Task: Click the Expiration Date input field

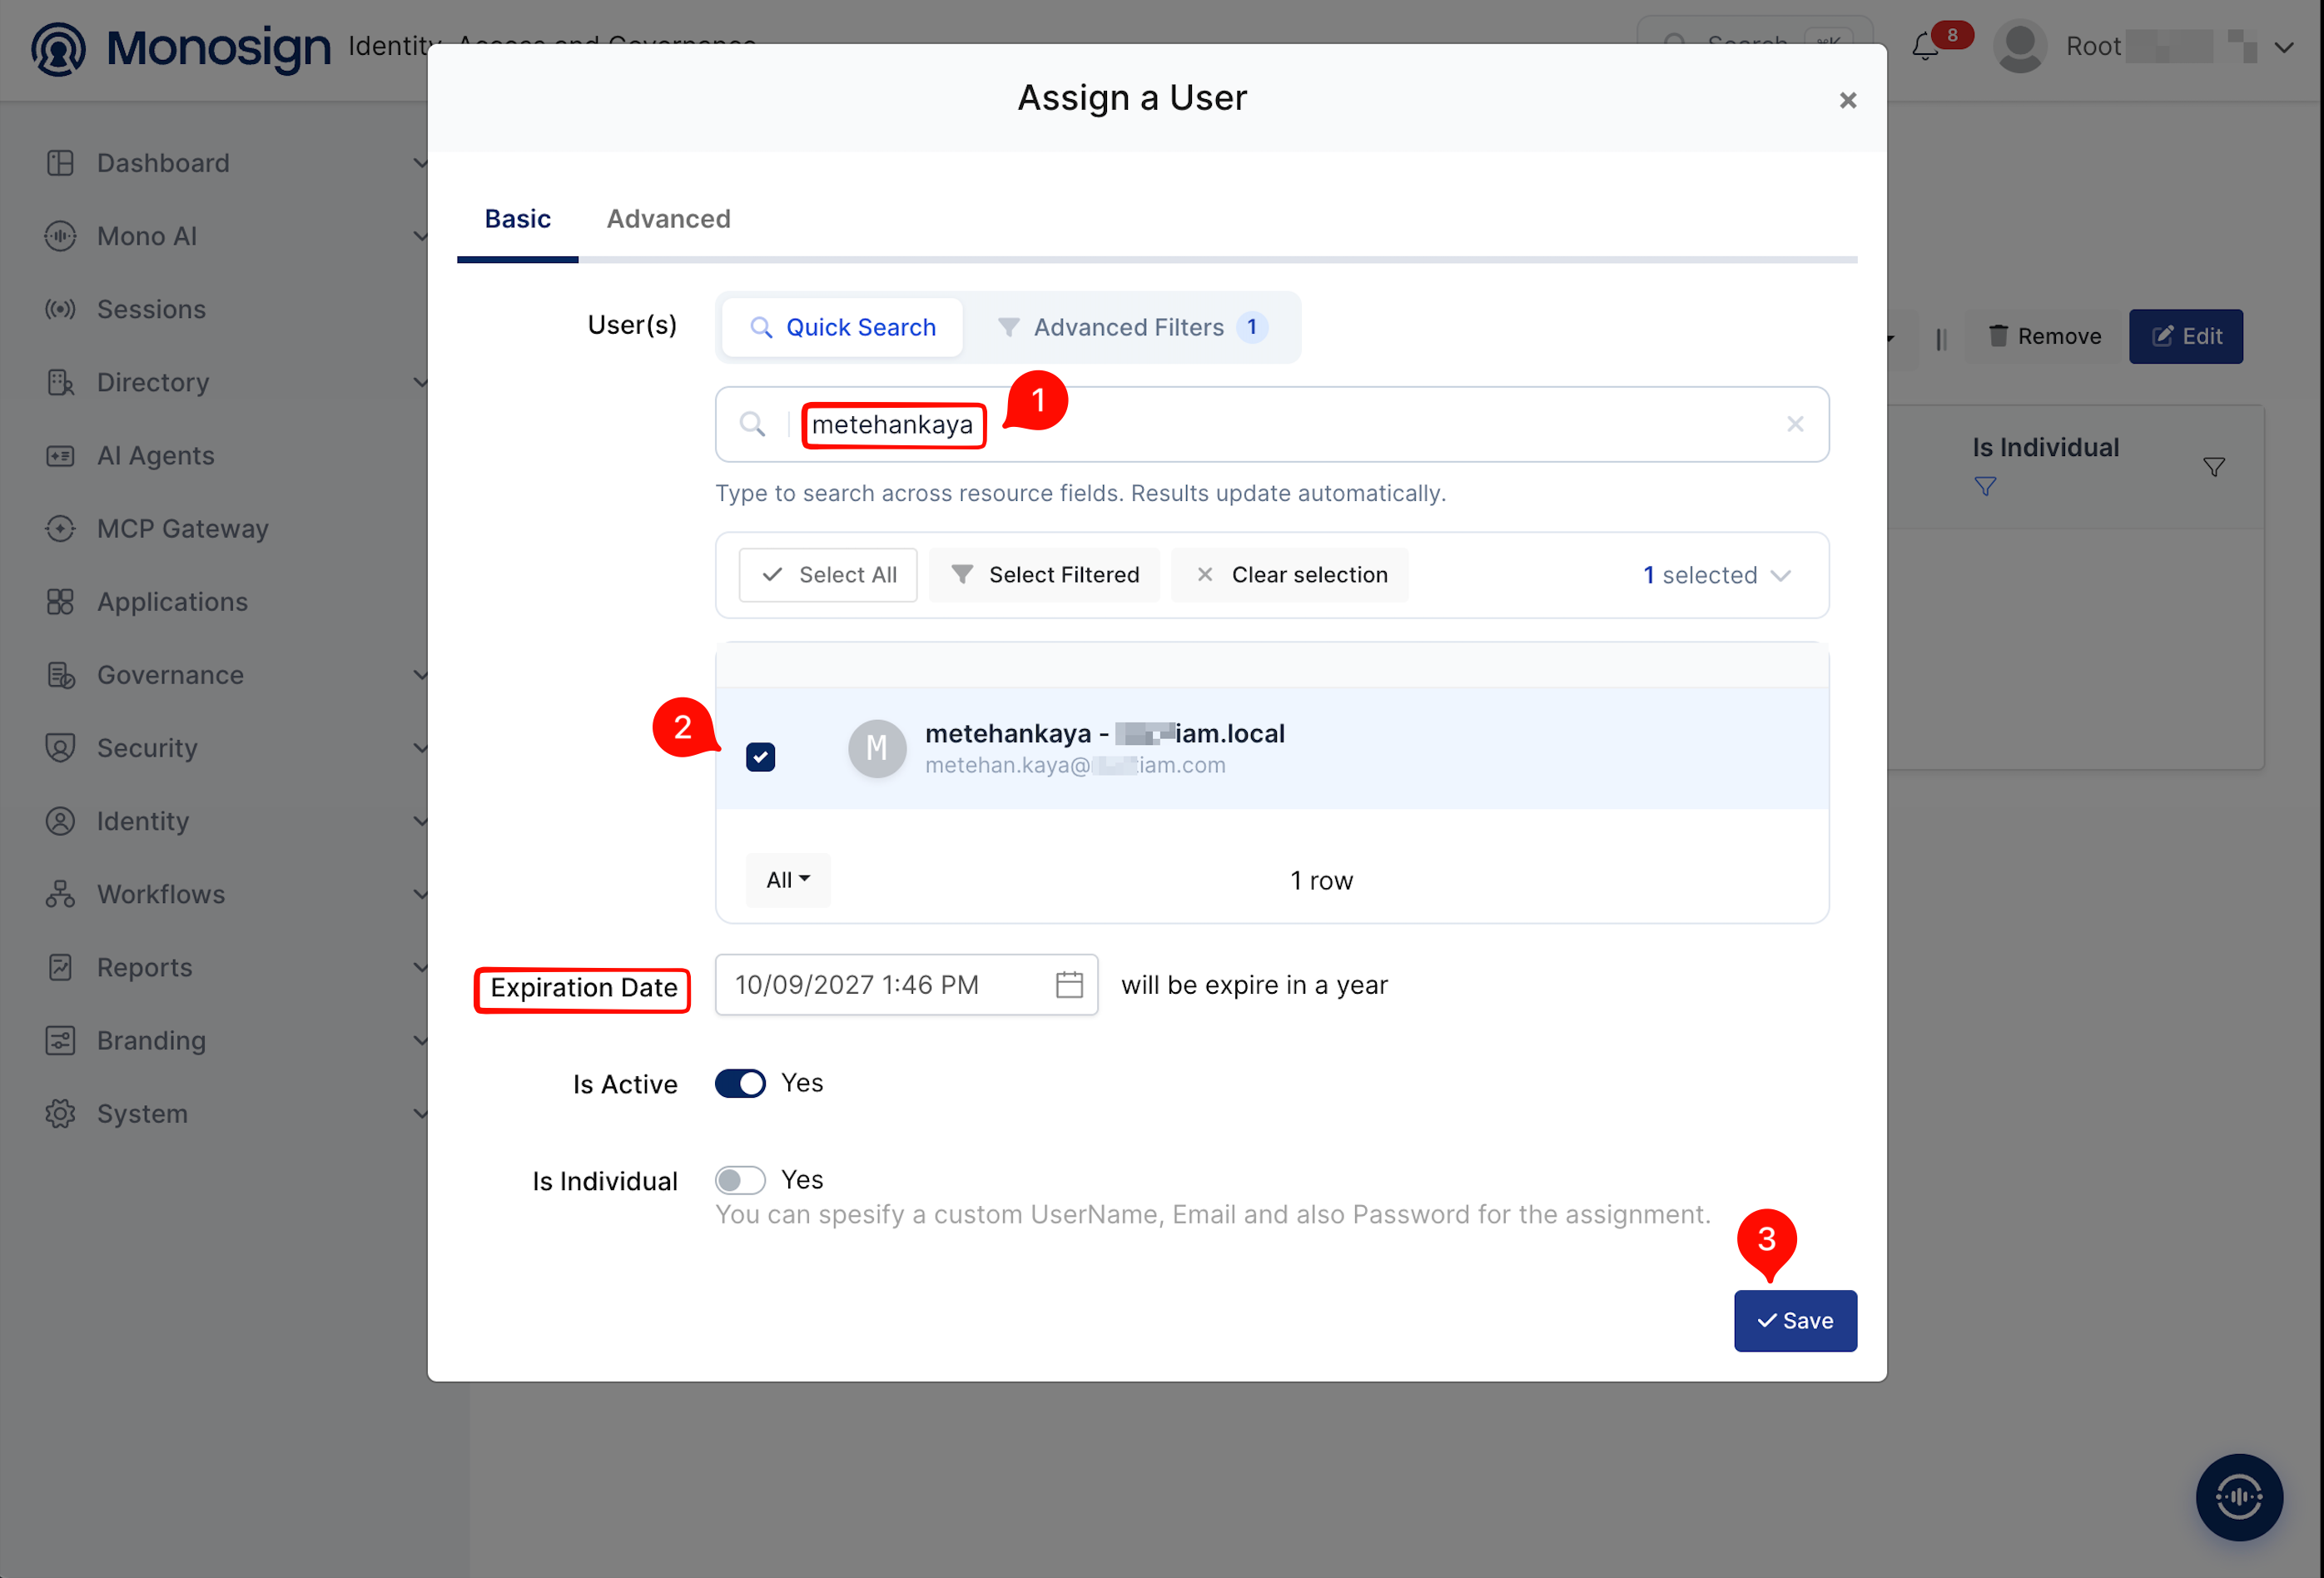Action: (906, 985)
